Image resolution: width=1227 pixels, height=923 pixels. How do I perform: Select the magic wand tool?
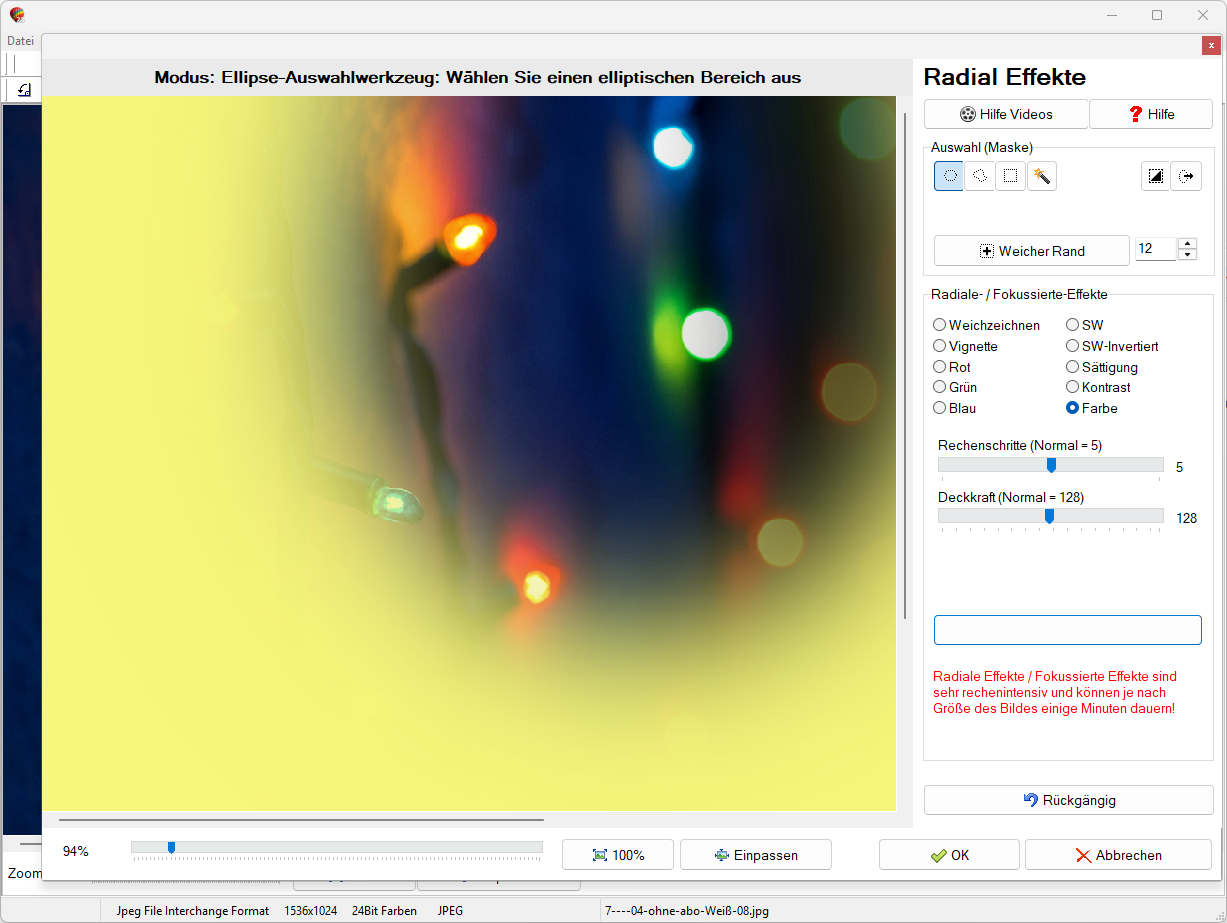pos(1041,176)
